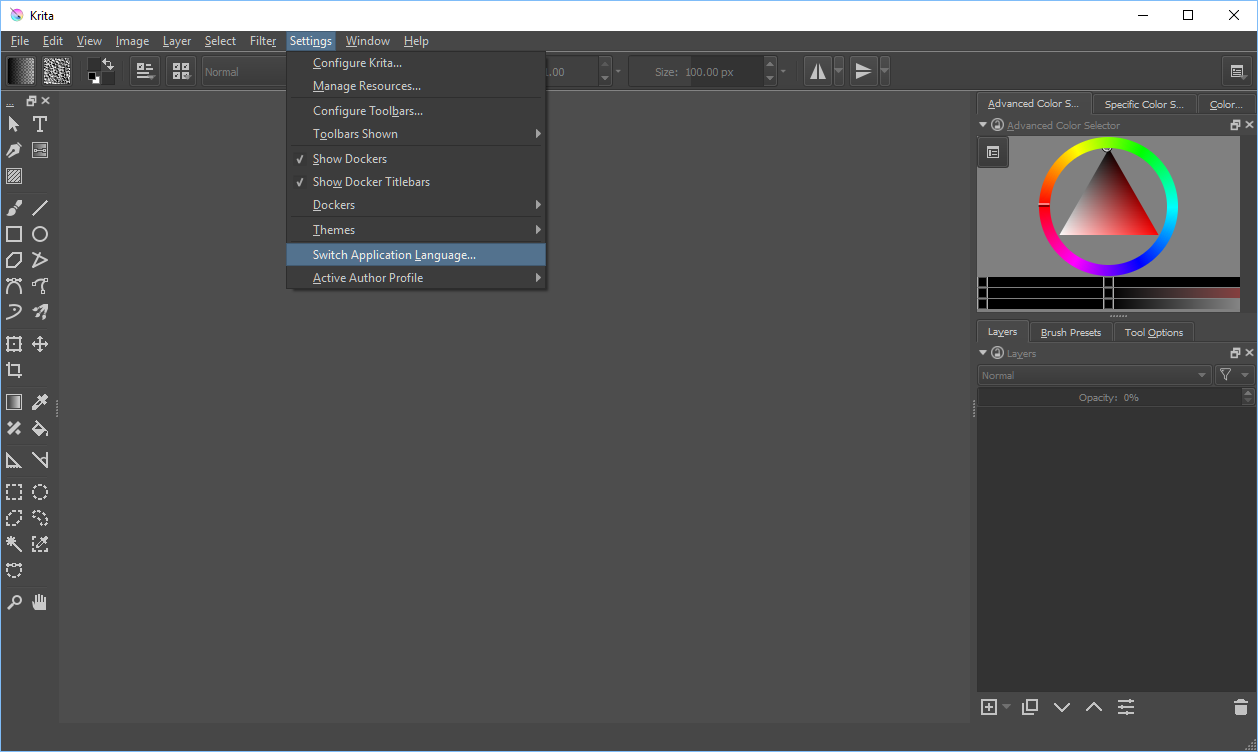The width and height of the screenshot is (1258, 752).
Task: Open the Window menu
Action: click(367, 41)
